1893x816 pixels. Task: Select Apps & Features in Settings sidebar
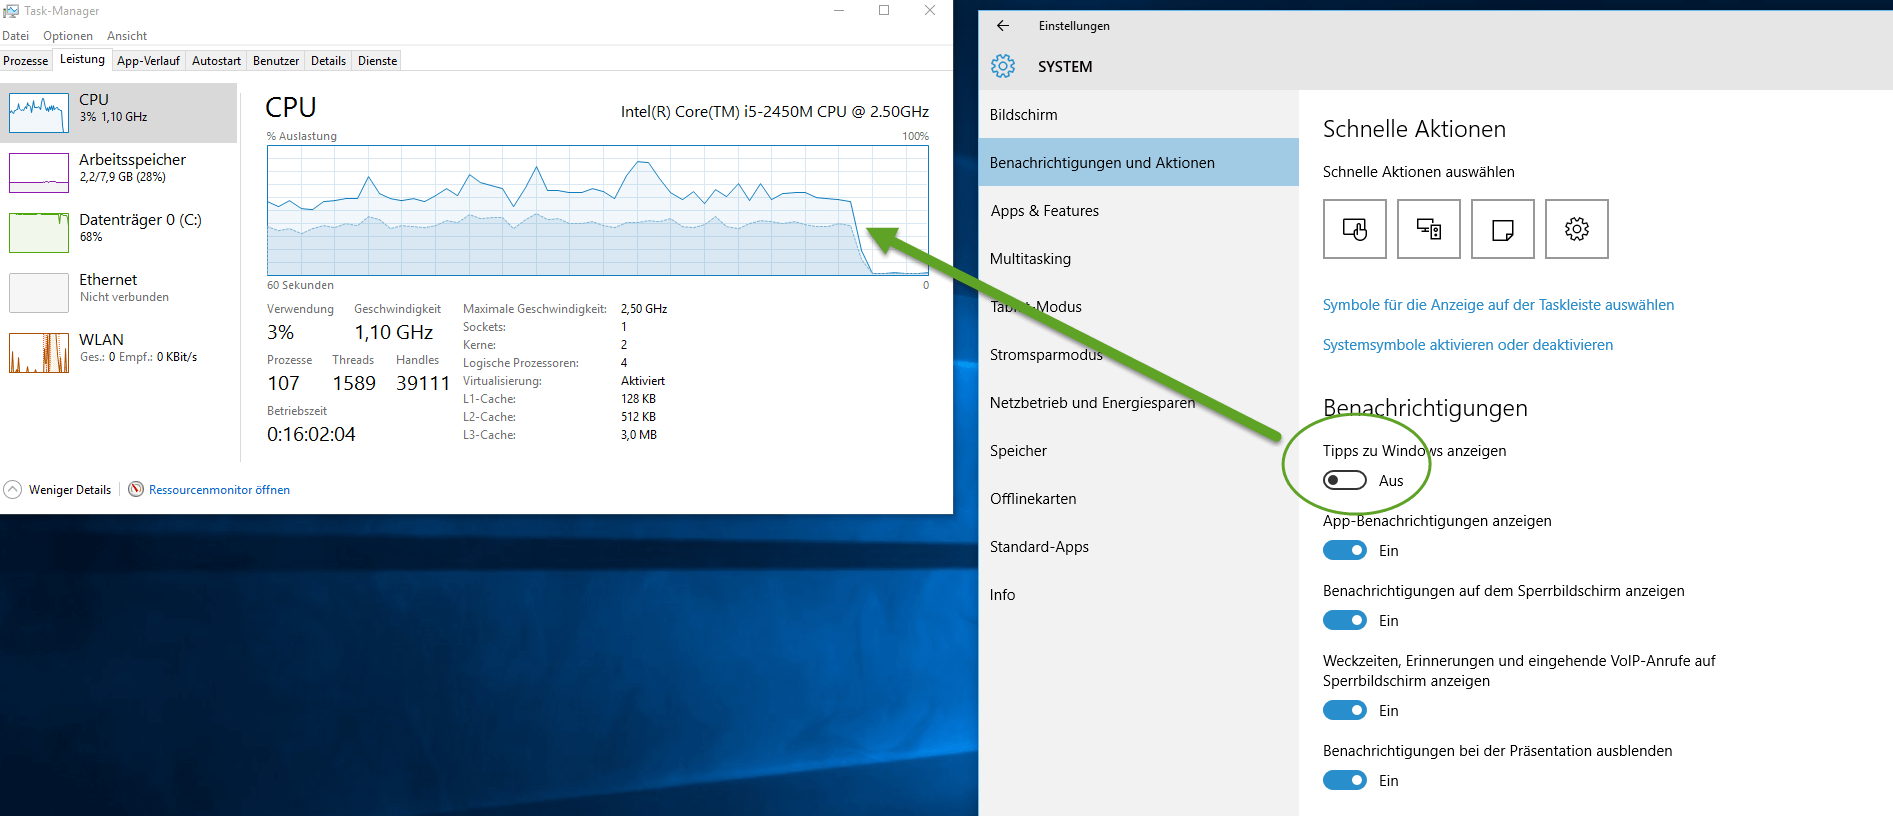click(x=1138, y=211)
